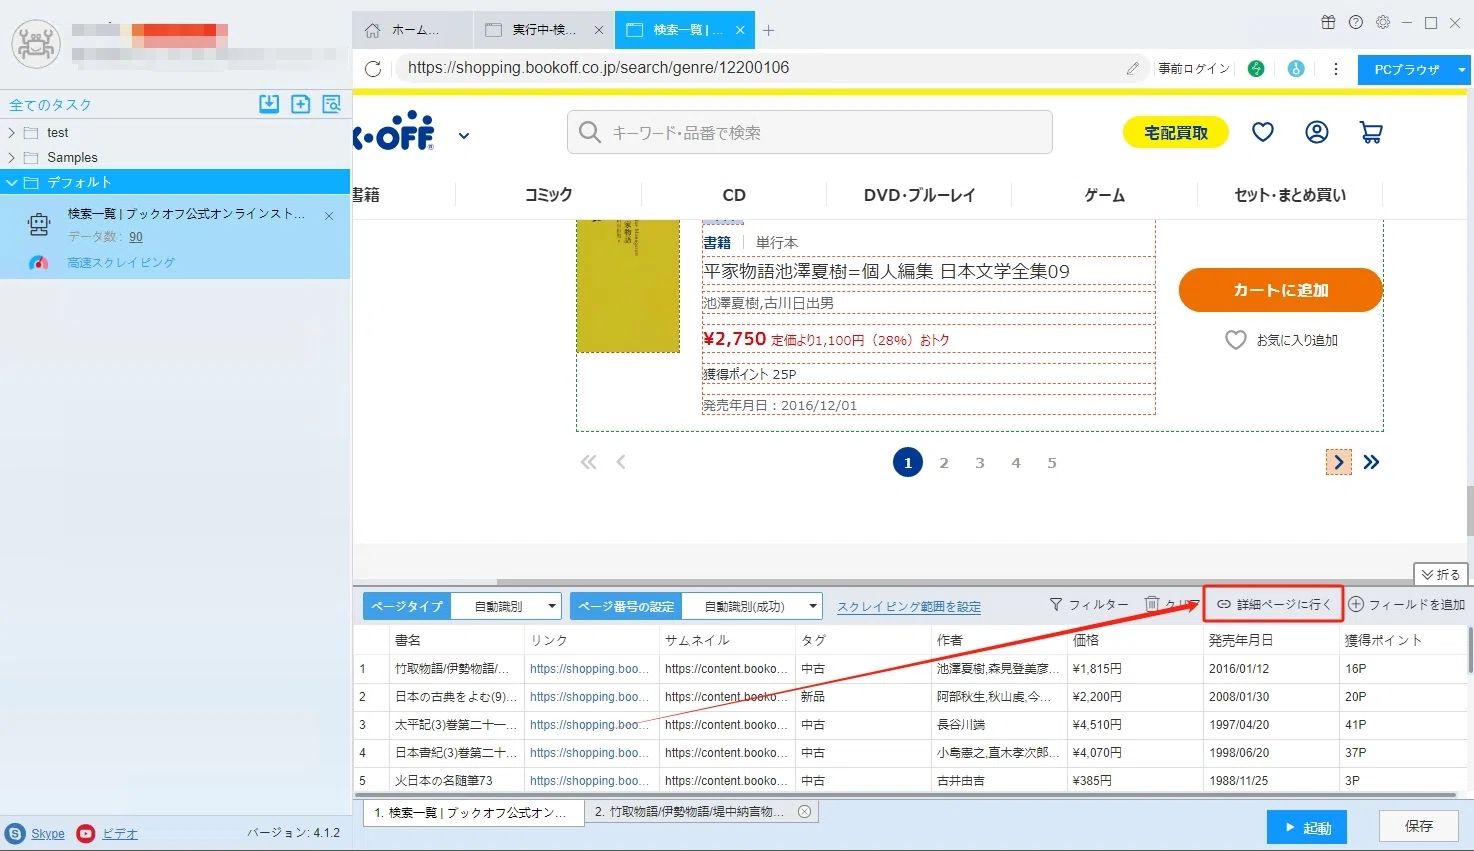This screenshot has width=1474, height=851.
Task: Open the ページタイプ 自動識別 dropdown
Action: click(x=505, y=606)
